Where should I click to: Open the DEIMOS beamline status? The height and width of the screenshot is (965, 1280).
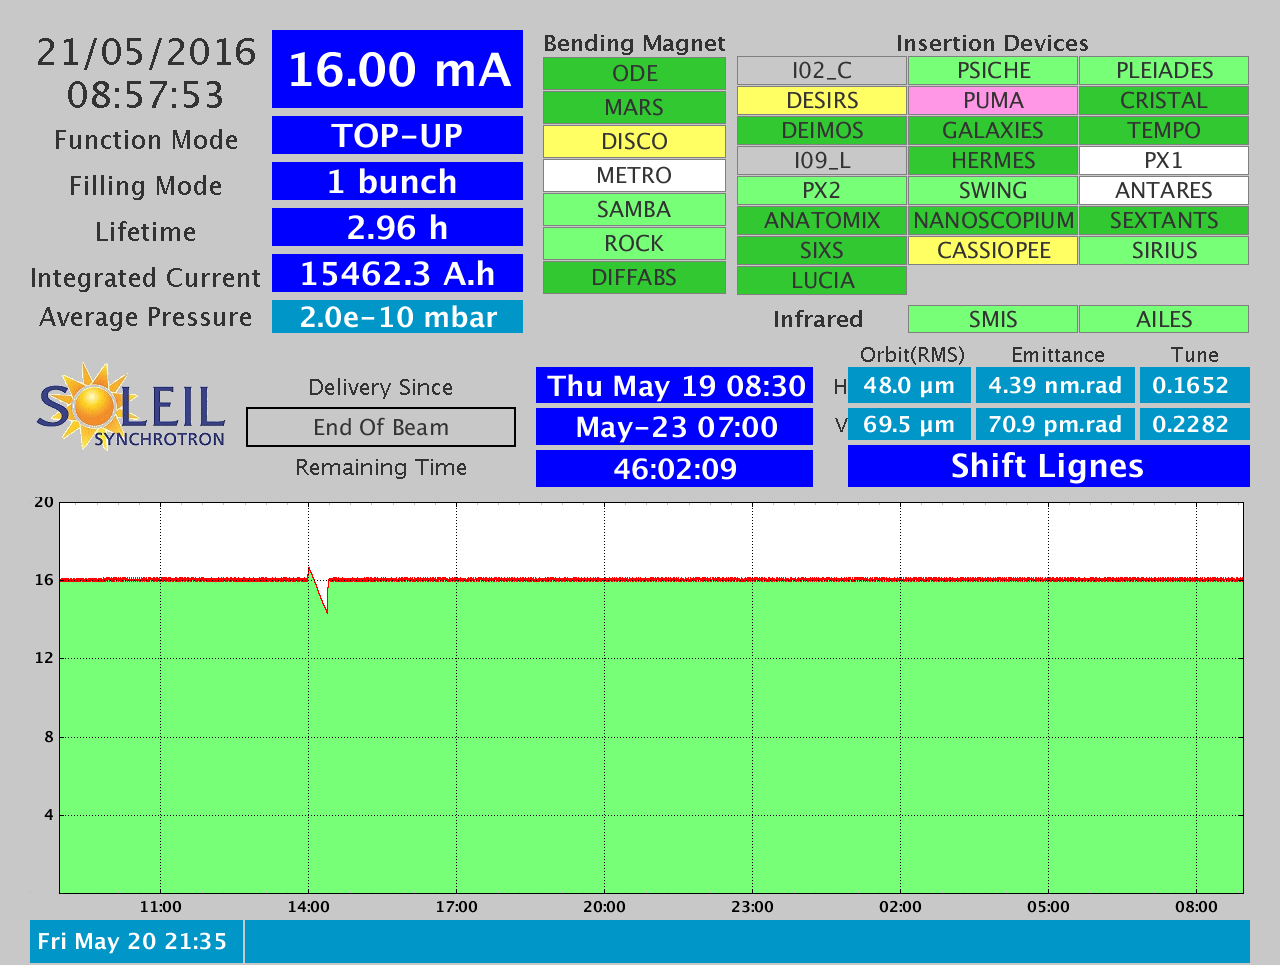coord(822,131)
